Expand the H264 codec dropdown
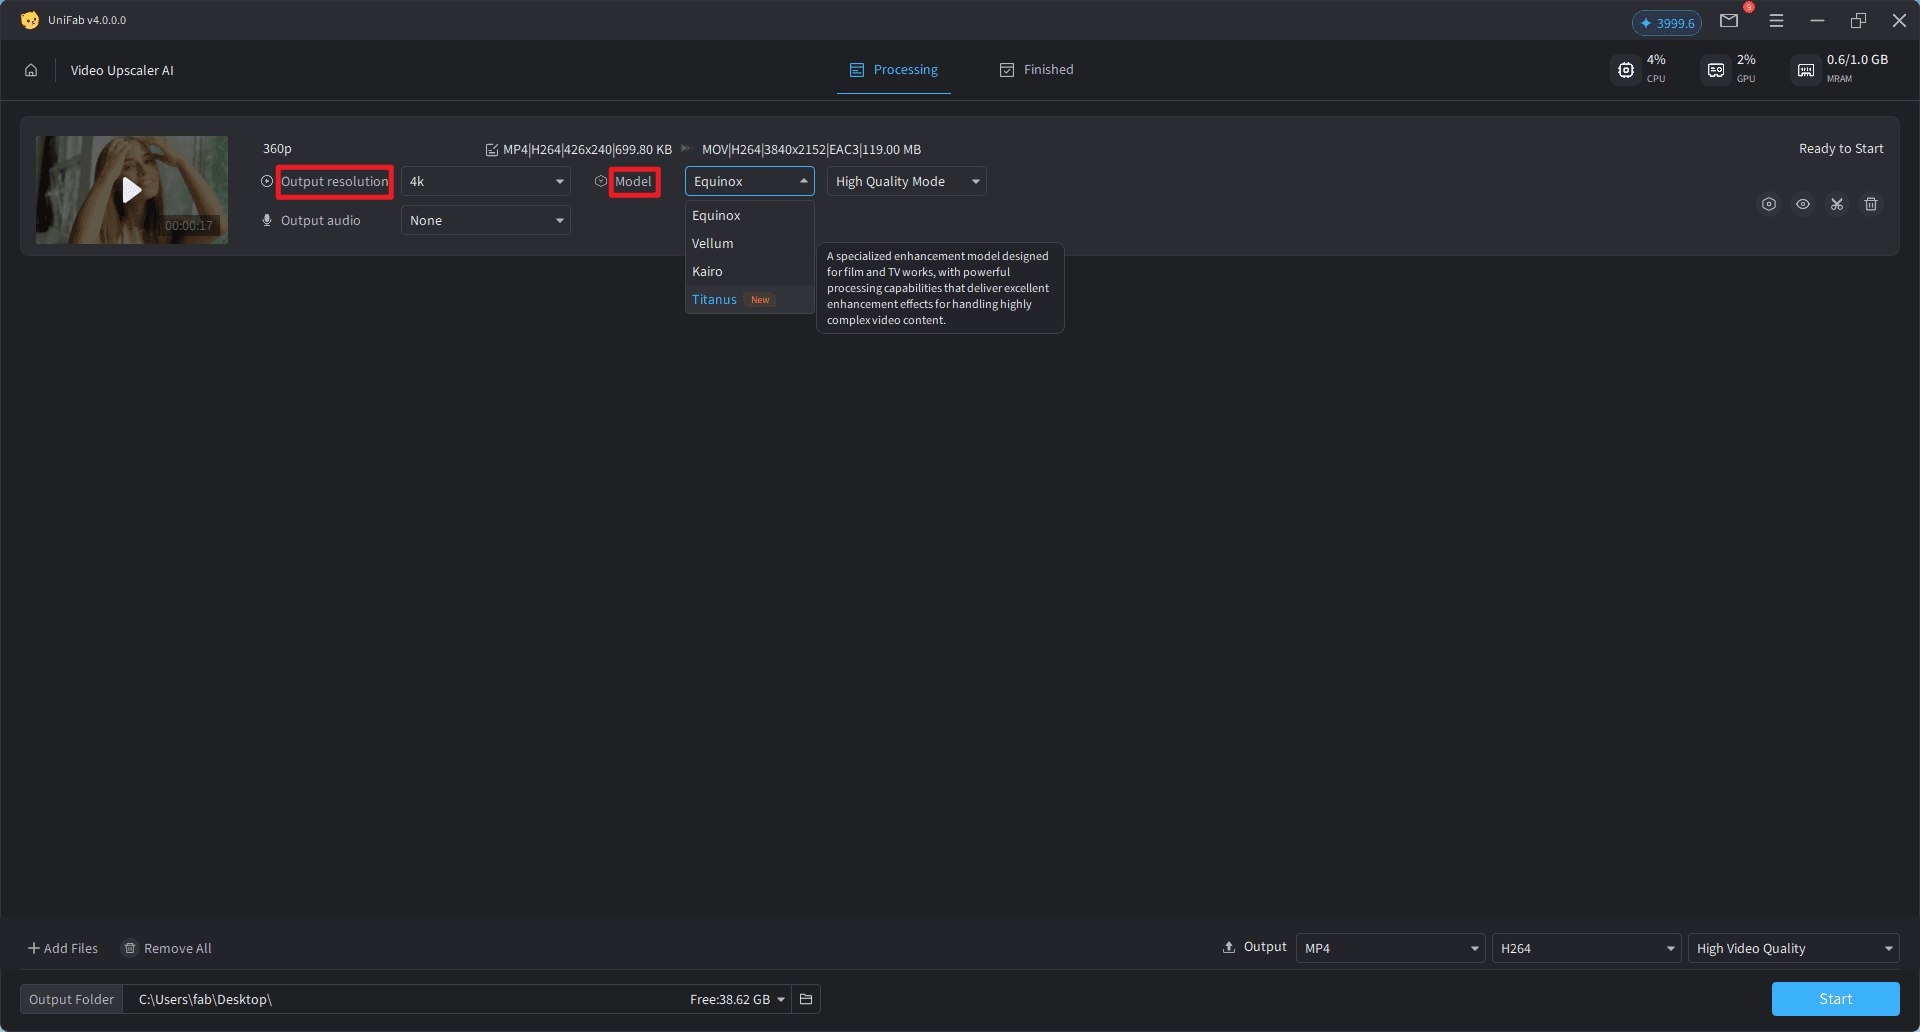The width and height of the screenshot is (1920, 1032). tap(1586, 948)
